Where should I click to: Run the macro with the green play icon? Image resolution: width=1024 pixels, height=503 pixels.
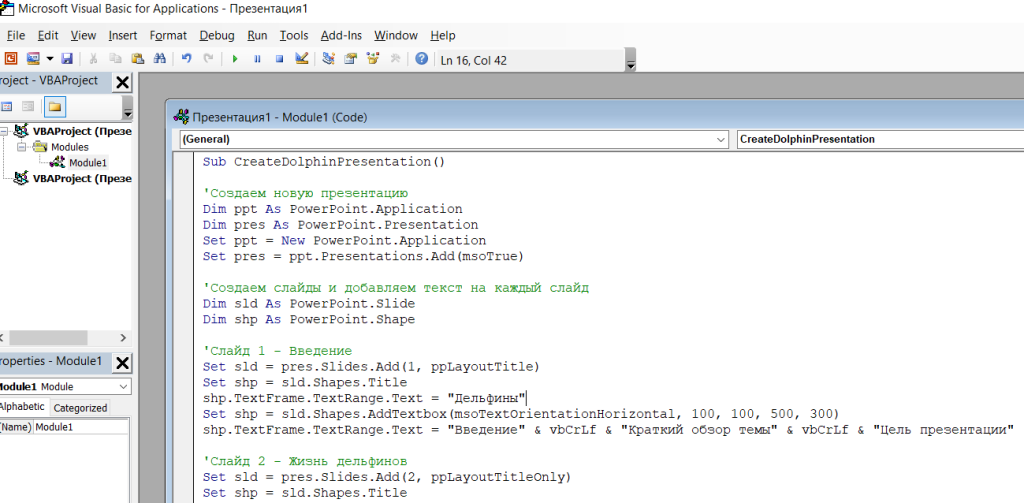click(235, 59)
